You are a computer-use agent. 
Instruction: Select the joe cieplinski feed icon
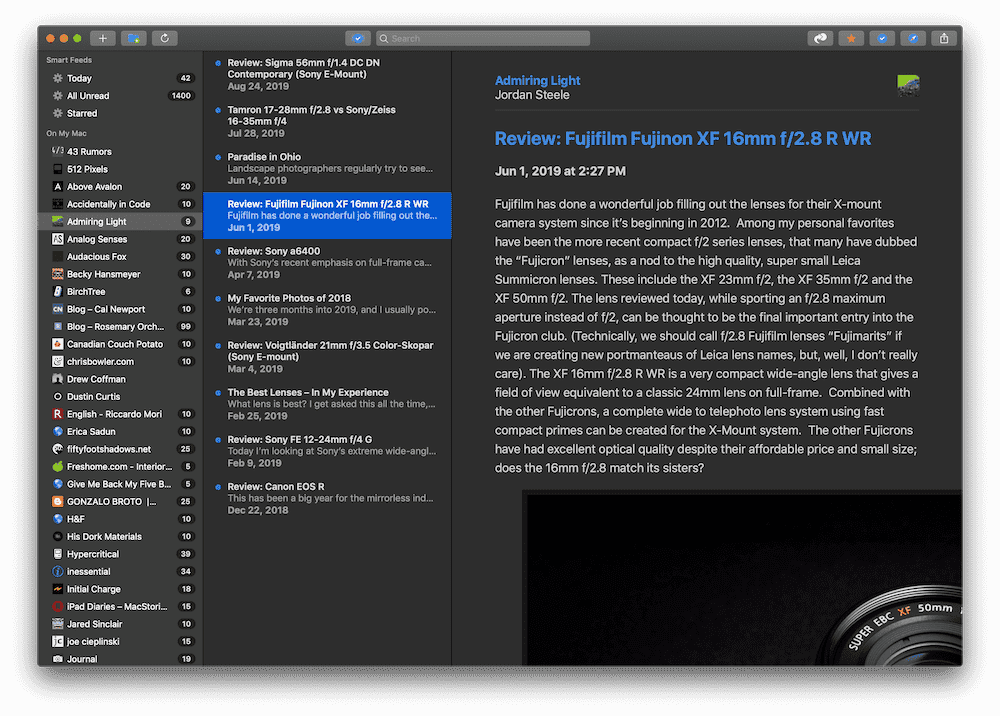pyautogui.click(x=57, y=641)
